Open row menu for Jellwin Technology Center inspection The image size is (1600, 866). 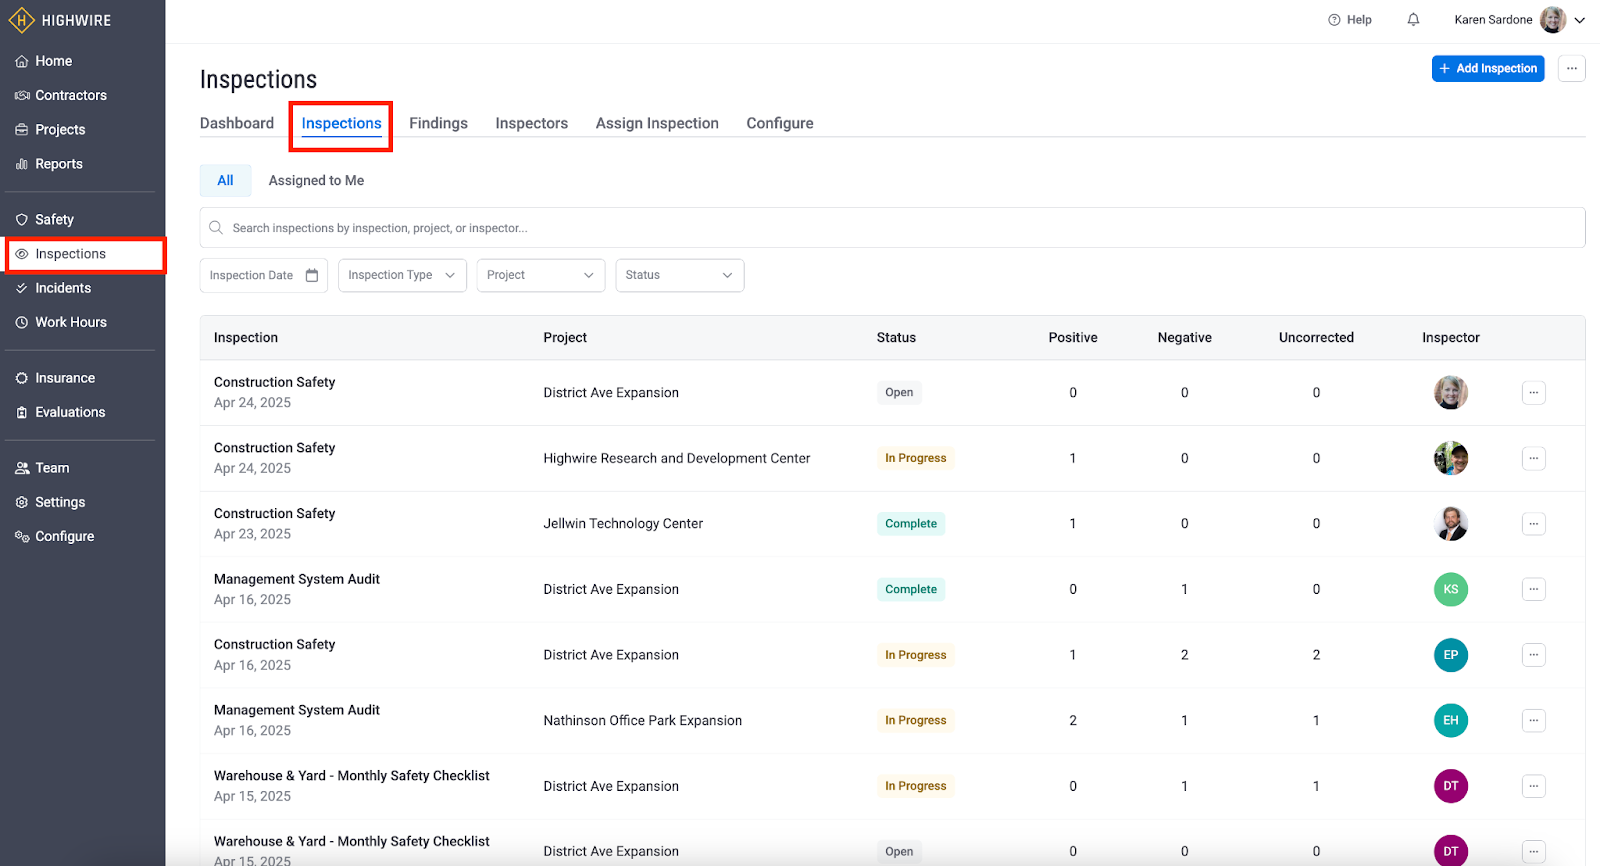[x=1533, y=524]
